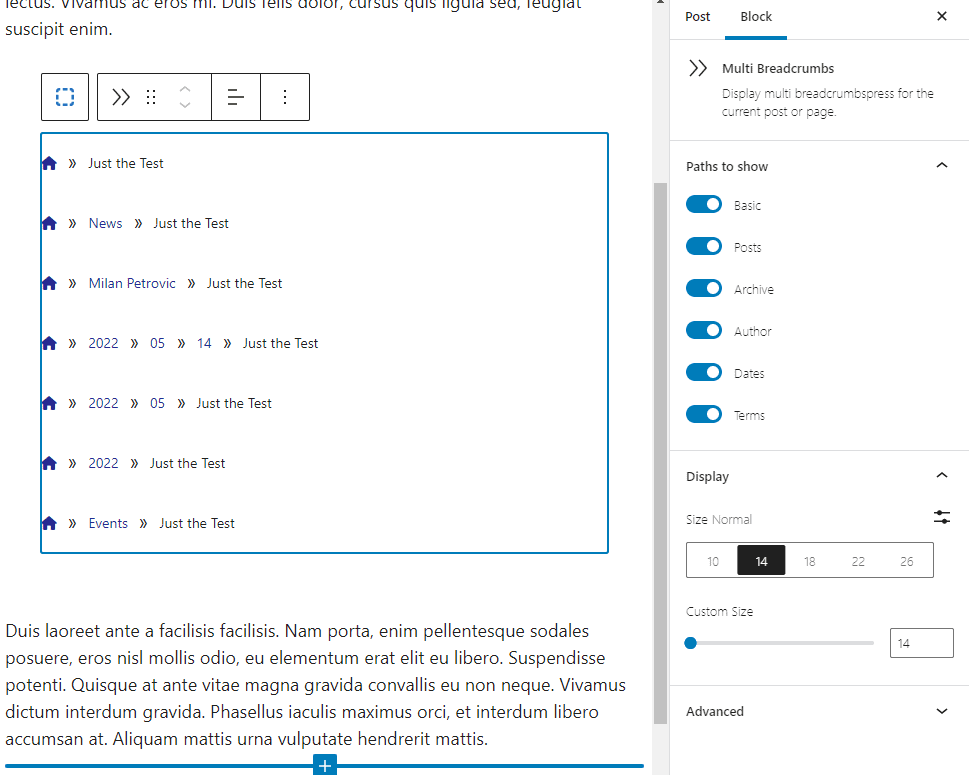Select the parent block dashed-square icon
Screen dimensions: 969x775
65,97
